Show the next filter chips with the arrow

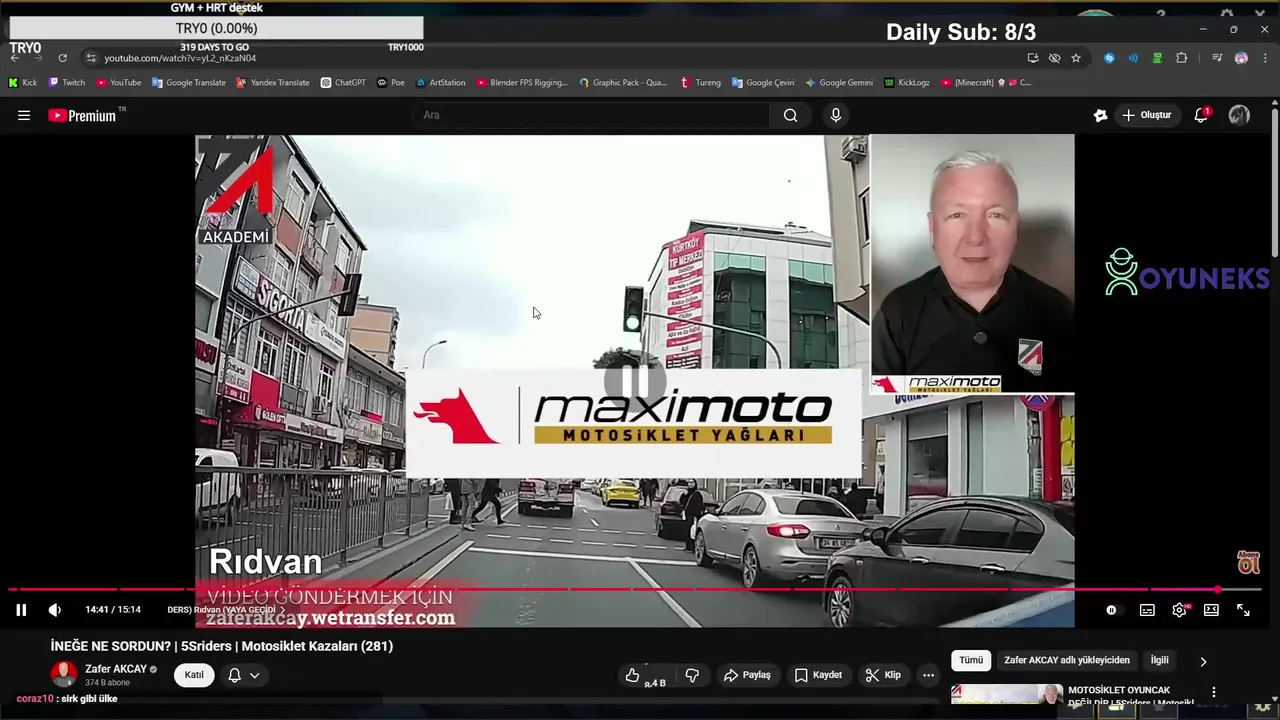1203,661
